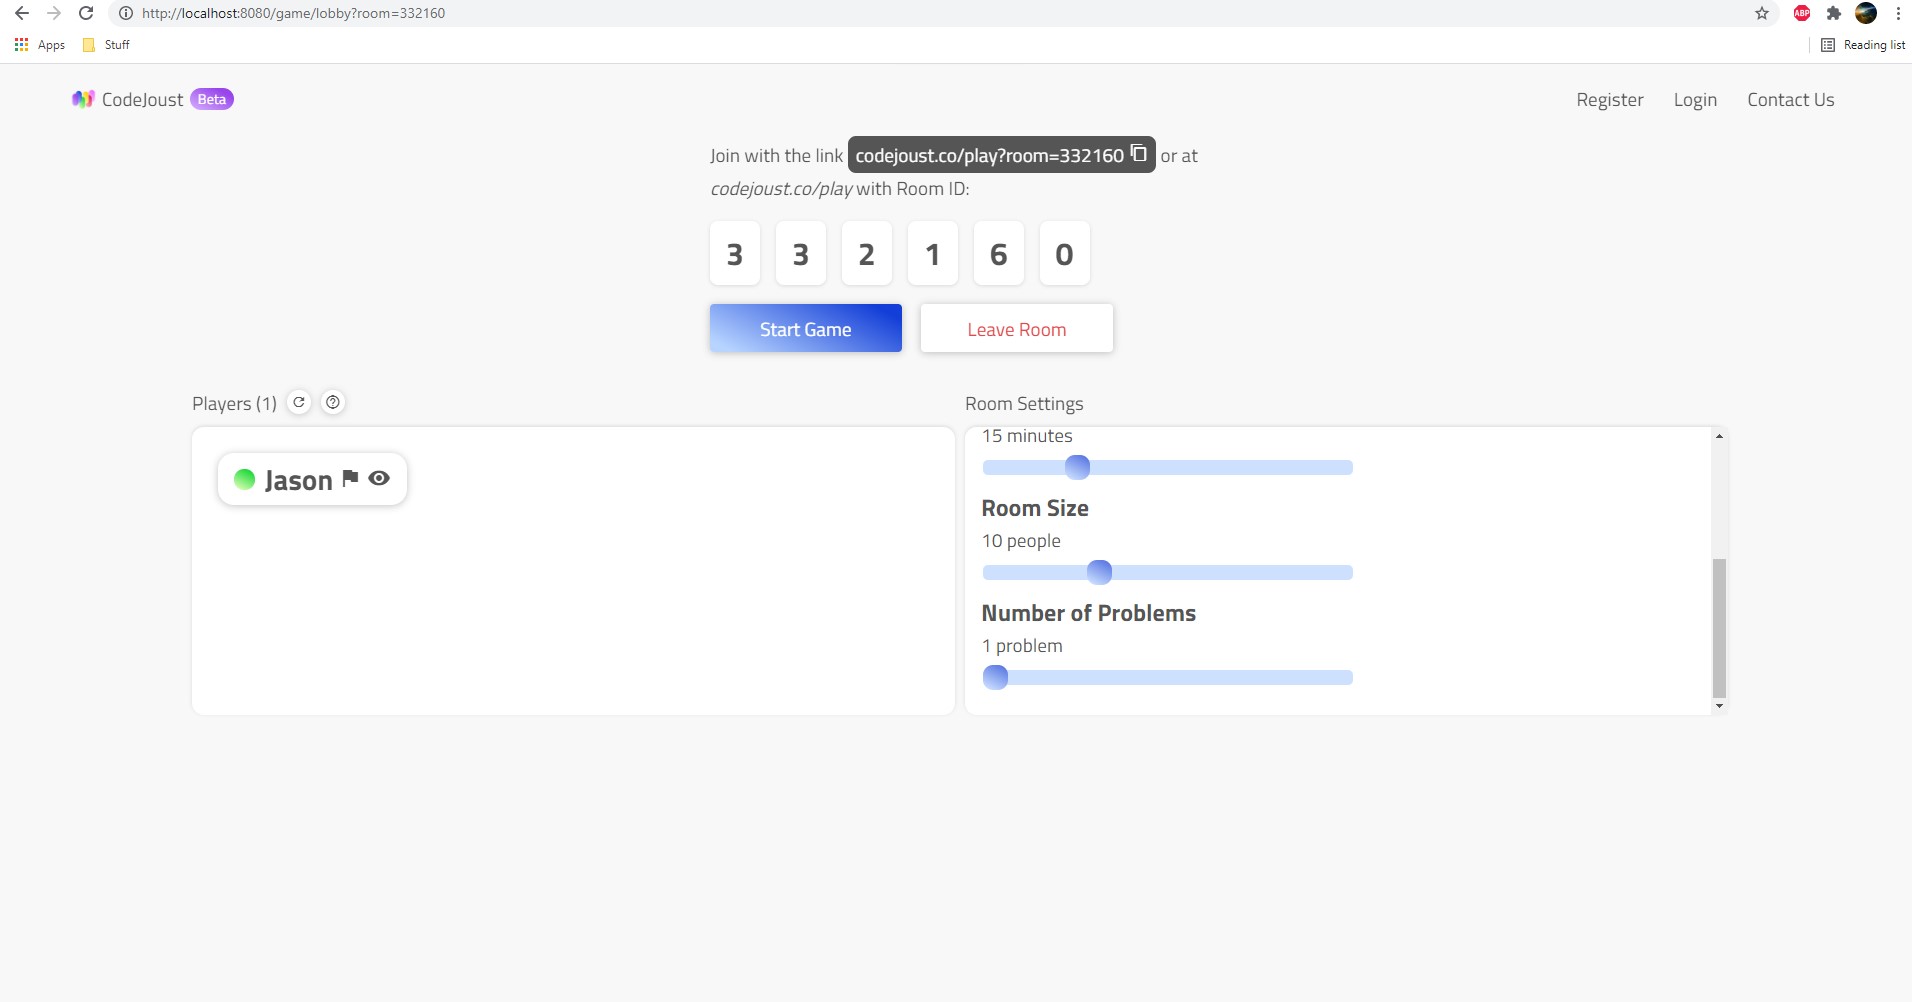Copy the room join link icon

pyautogui.click(x=1139, y=154)
